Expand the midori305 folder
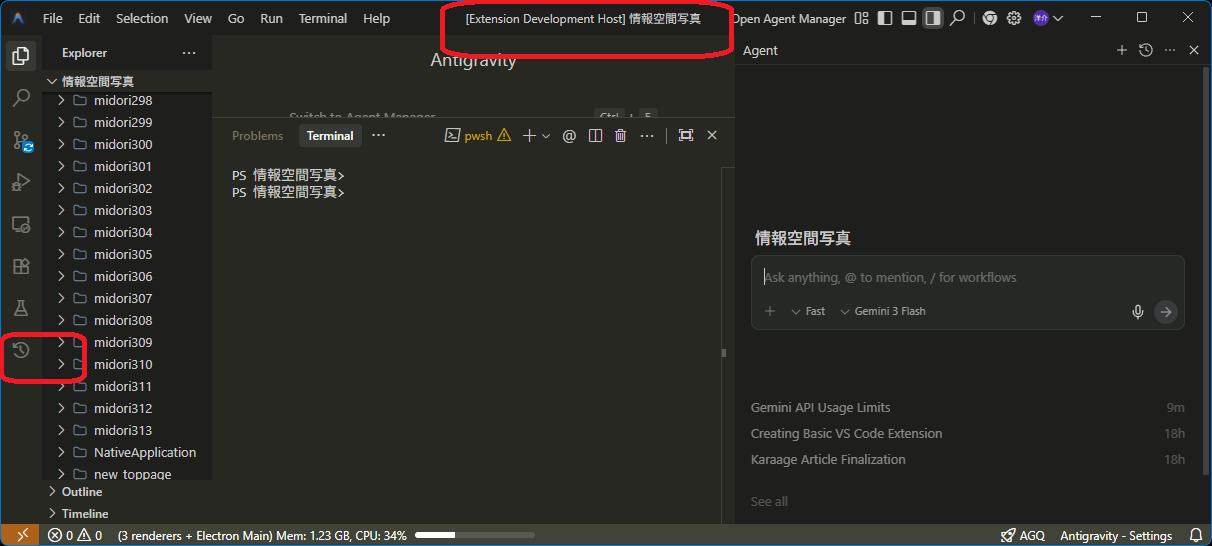Viewport: 1212px width, 546px height. (126, 254)
